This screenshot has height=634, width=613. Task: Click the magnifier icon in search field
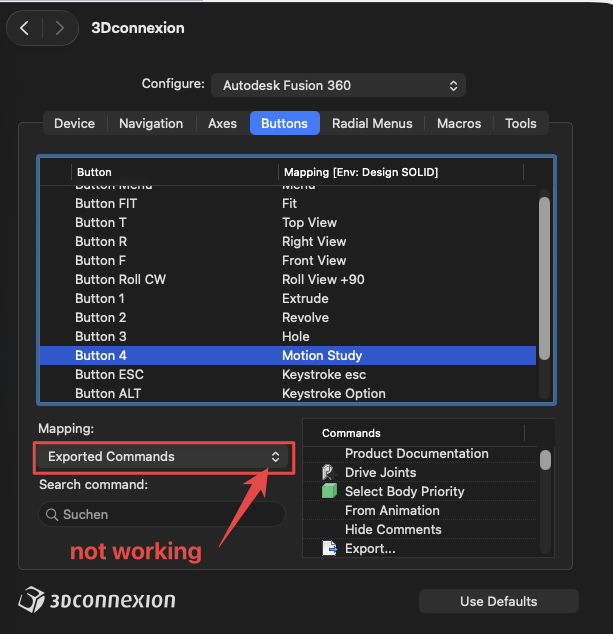coord(52,514)
